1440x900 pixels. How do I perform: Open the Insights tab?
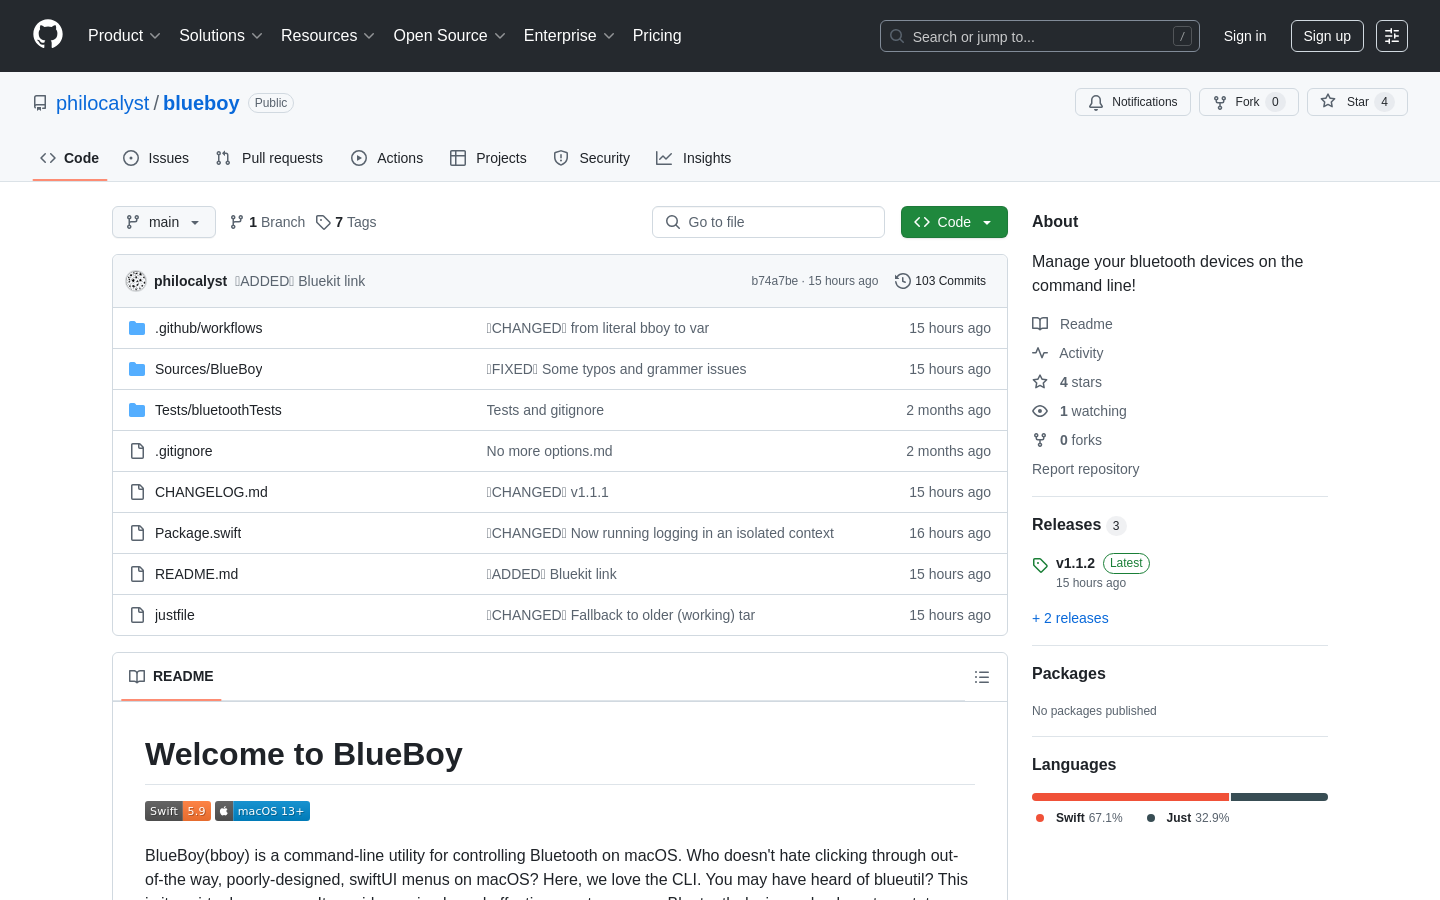pyautogui.click(x=694, y=158)
